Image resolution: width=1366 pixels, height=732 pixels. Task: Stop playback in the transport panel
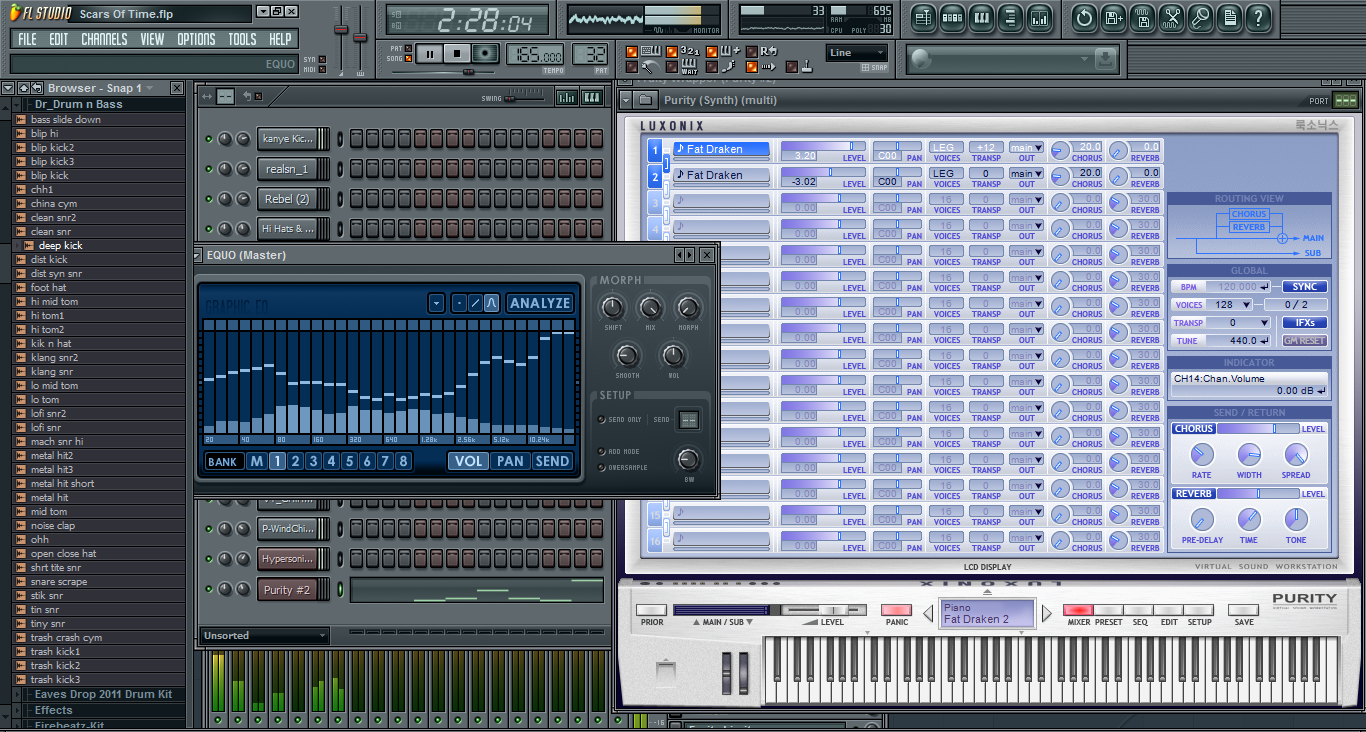457,54
